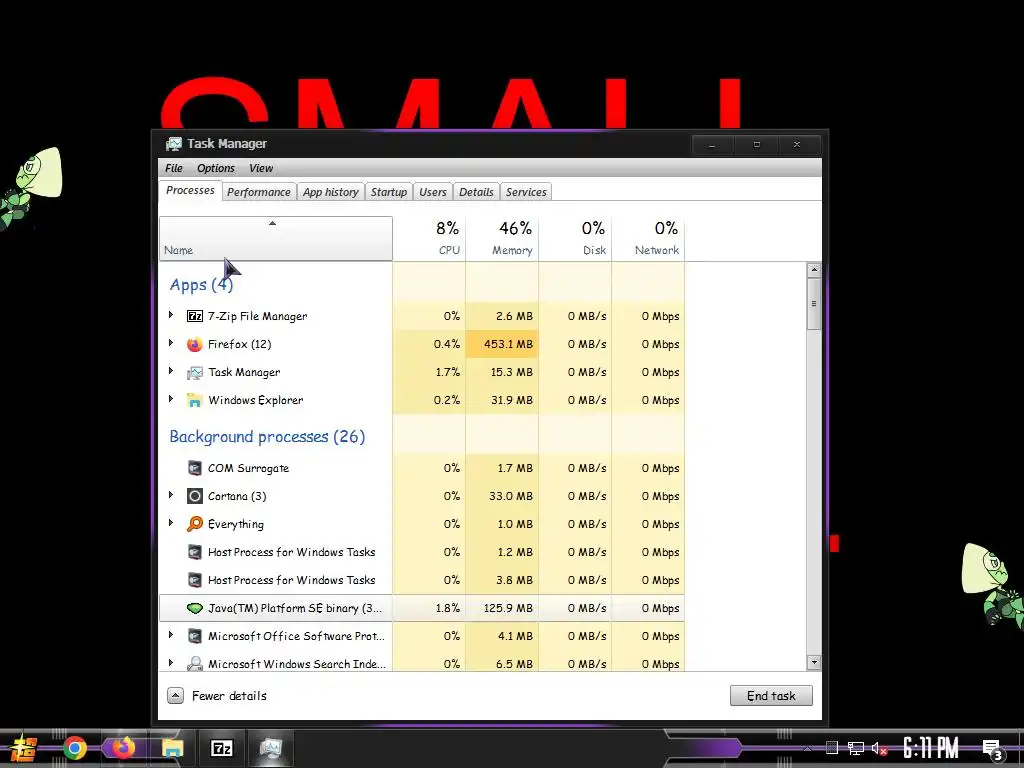Expand the Everything process entry
The width and height of the screenshot is (1024, 768).
click(171, 522)
